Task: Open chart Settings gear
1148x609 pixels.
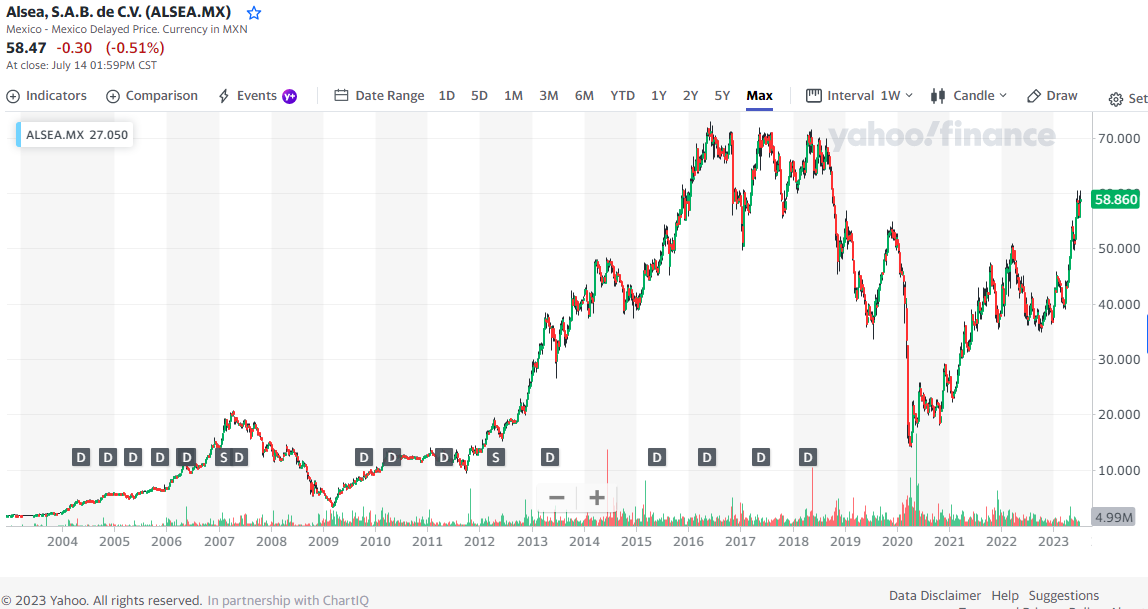Action: click(x=1116, y=100)
